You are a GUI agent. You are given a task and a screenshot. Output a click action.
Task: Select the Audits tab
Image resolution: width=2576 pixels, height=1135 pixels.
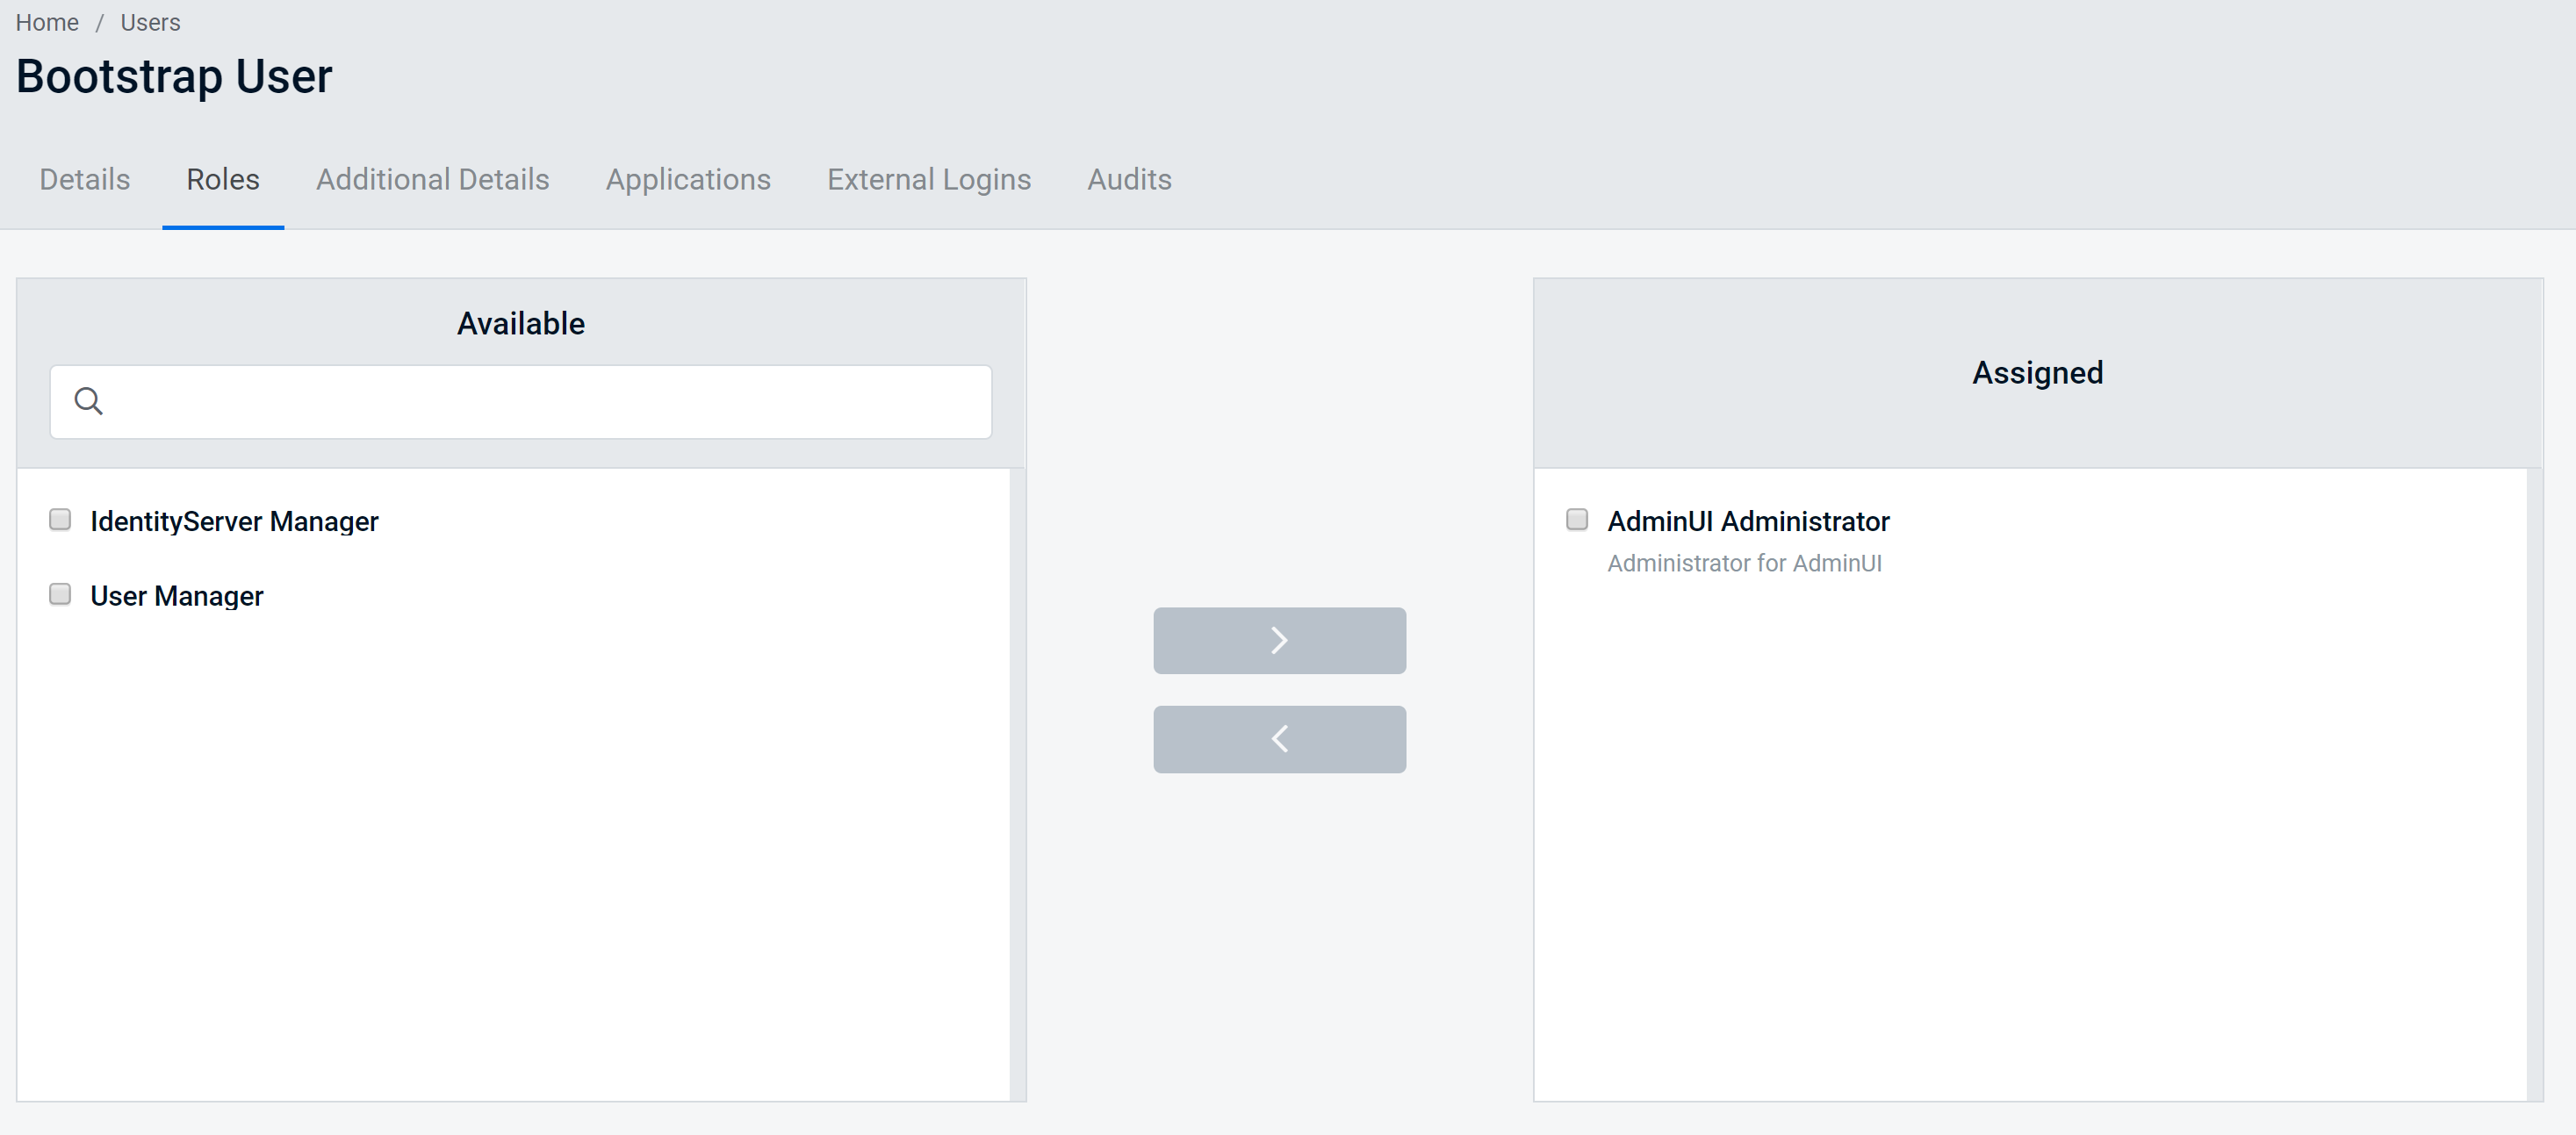(1128, 179)
